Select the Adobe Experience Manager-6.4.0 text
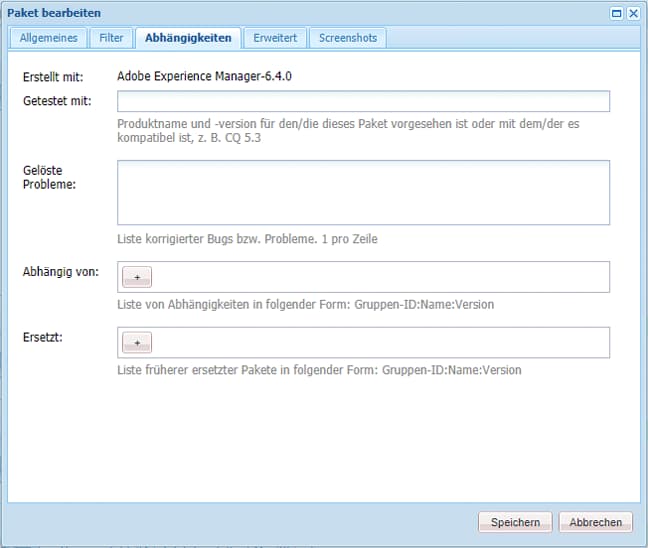 click(204, 76)
